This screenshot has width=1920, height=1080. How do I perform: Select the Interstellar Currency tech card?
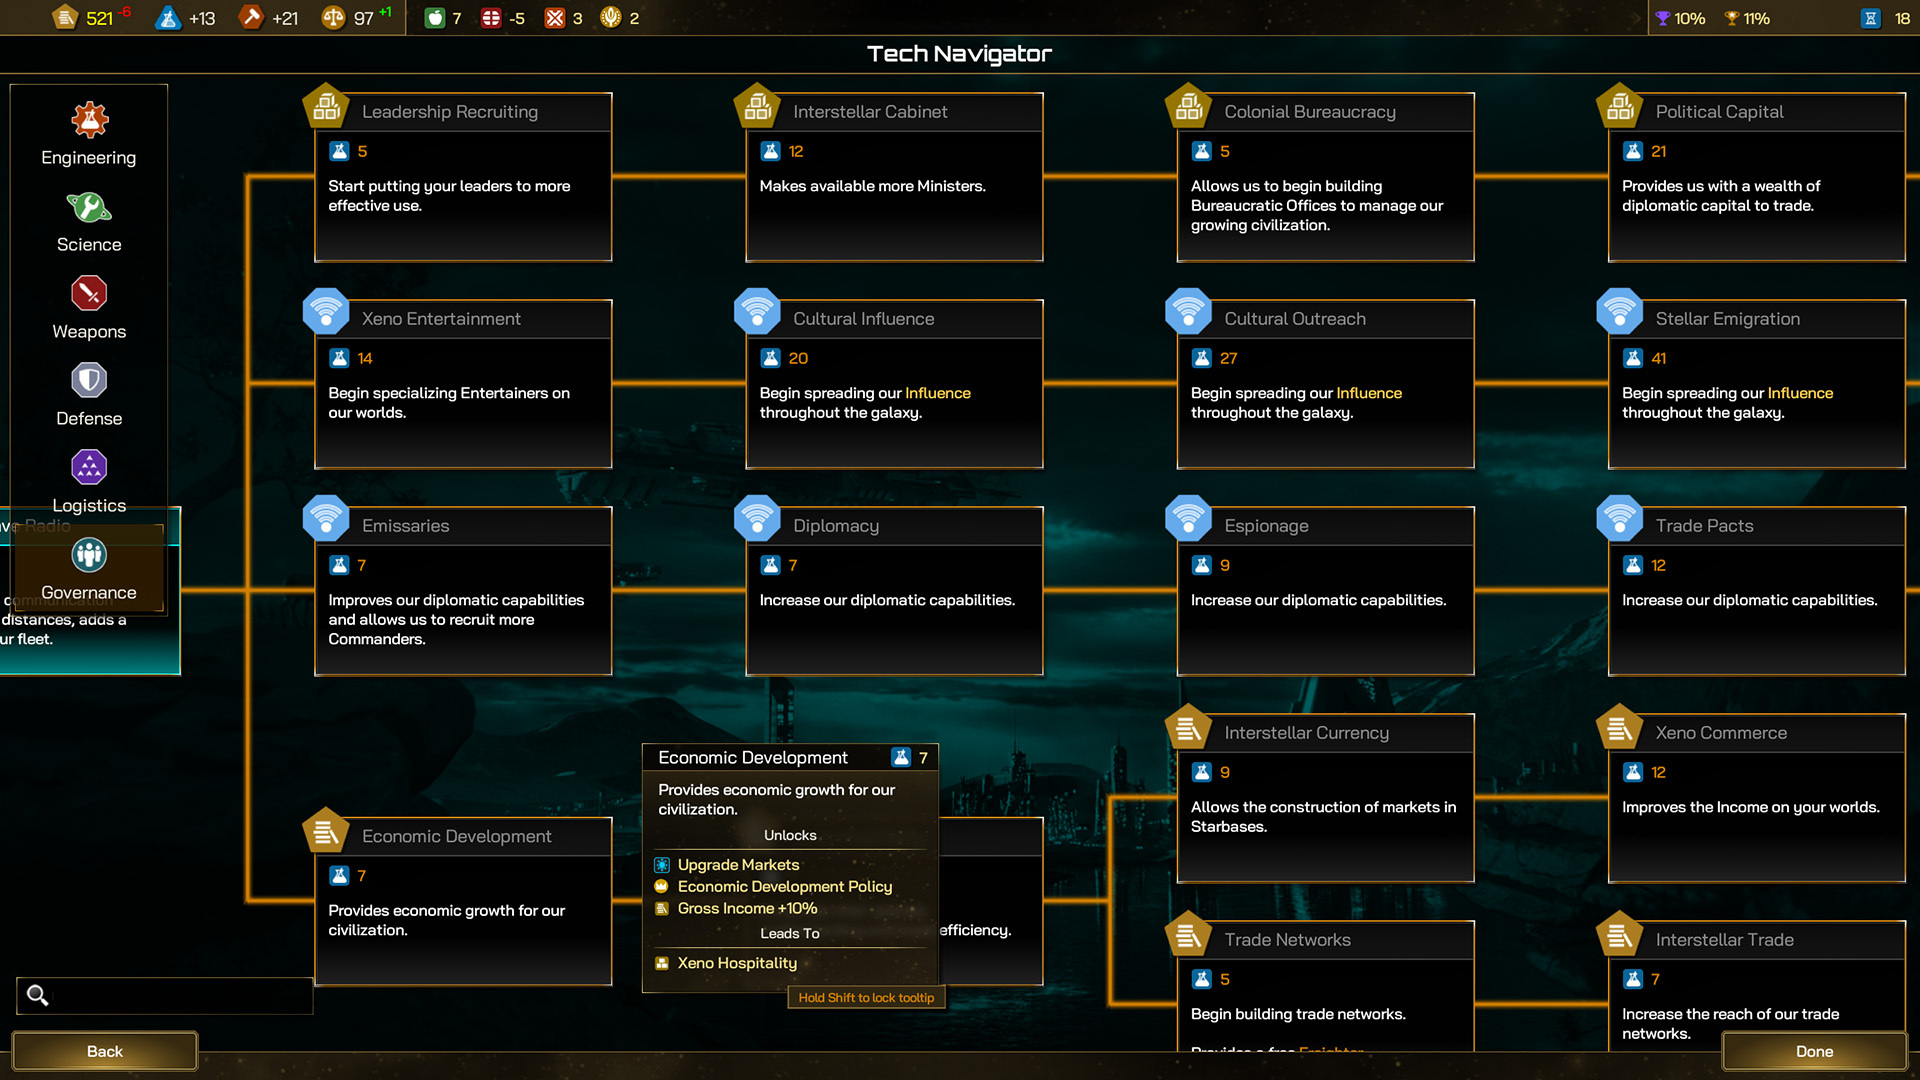click(x=1324, y=799)
